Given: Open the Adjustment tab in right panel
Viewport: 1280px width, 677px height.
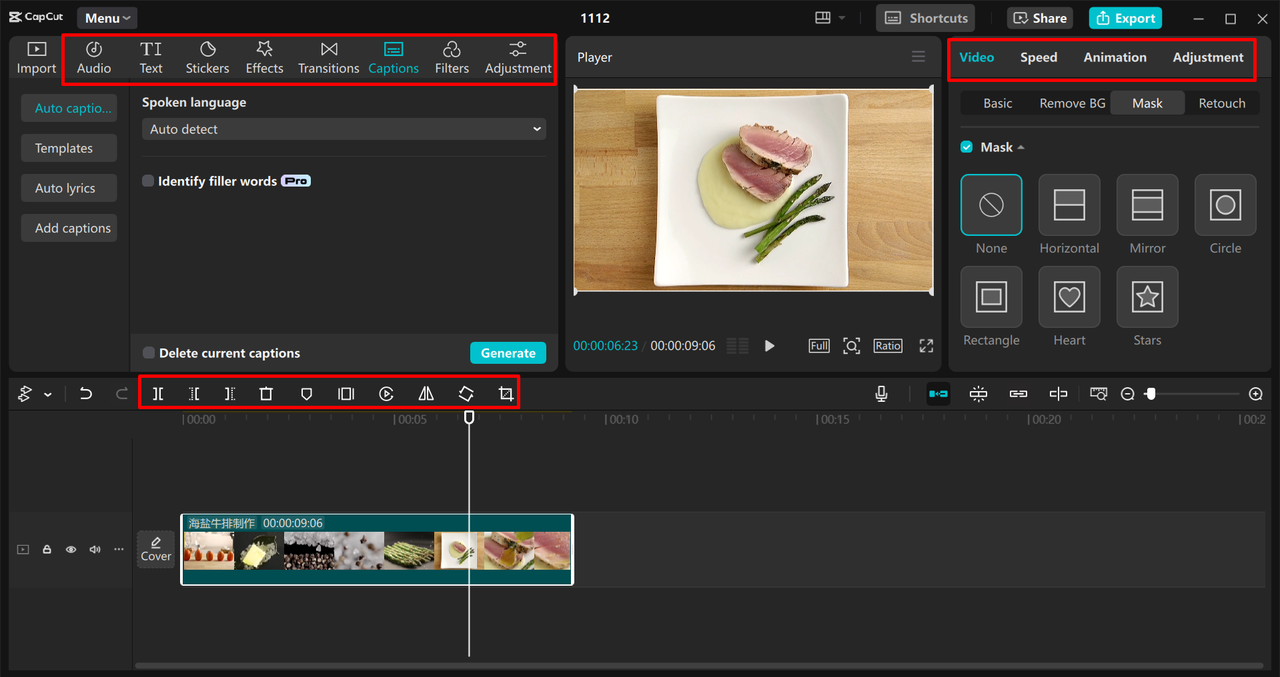Looking at the screenshot, I should (1208, 57).
